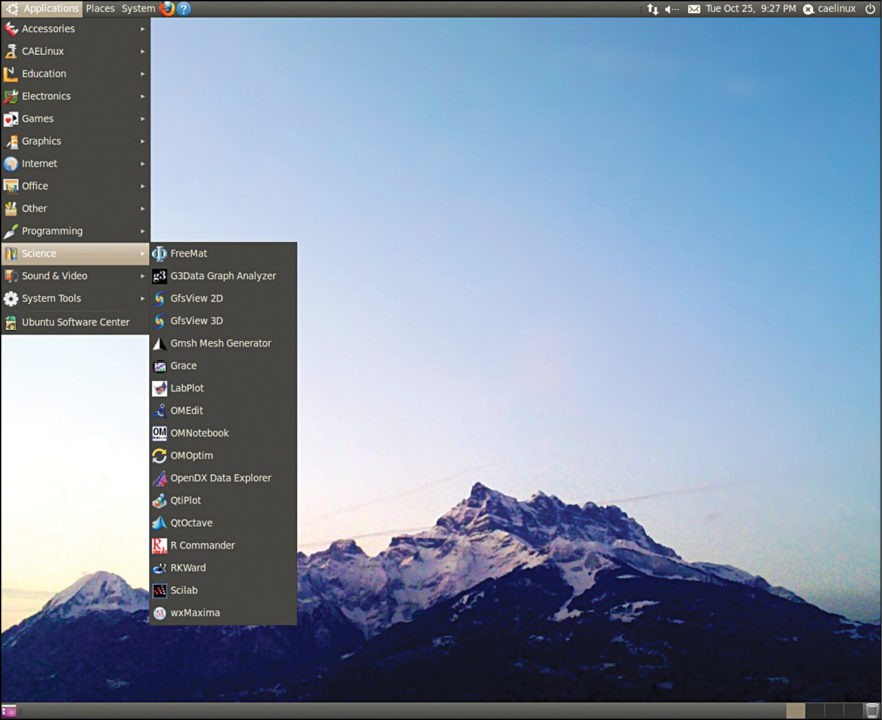Open the Trash icon in bottom panel
This screenshot has width=882, height=720.
click(871, 711)
